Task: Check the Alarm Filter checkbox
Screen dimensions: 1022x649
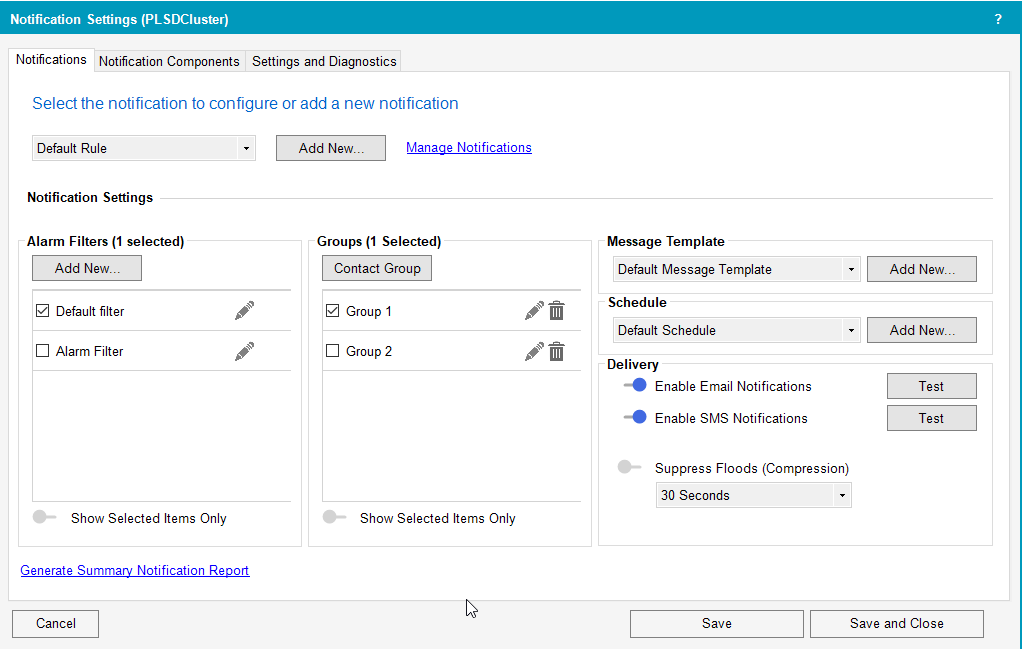Action: pos(42,351)
